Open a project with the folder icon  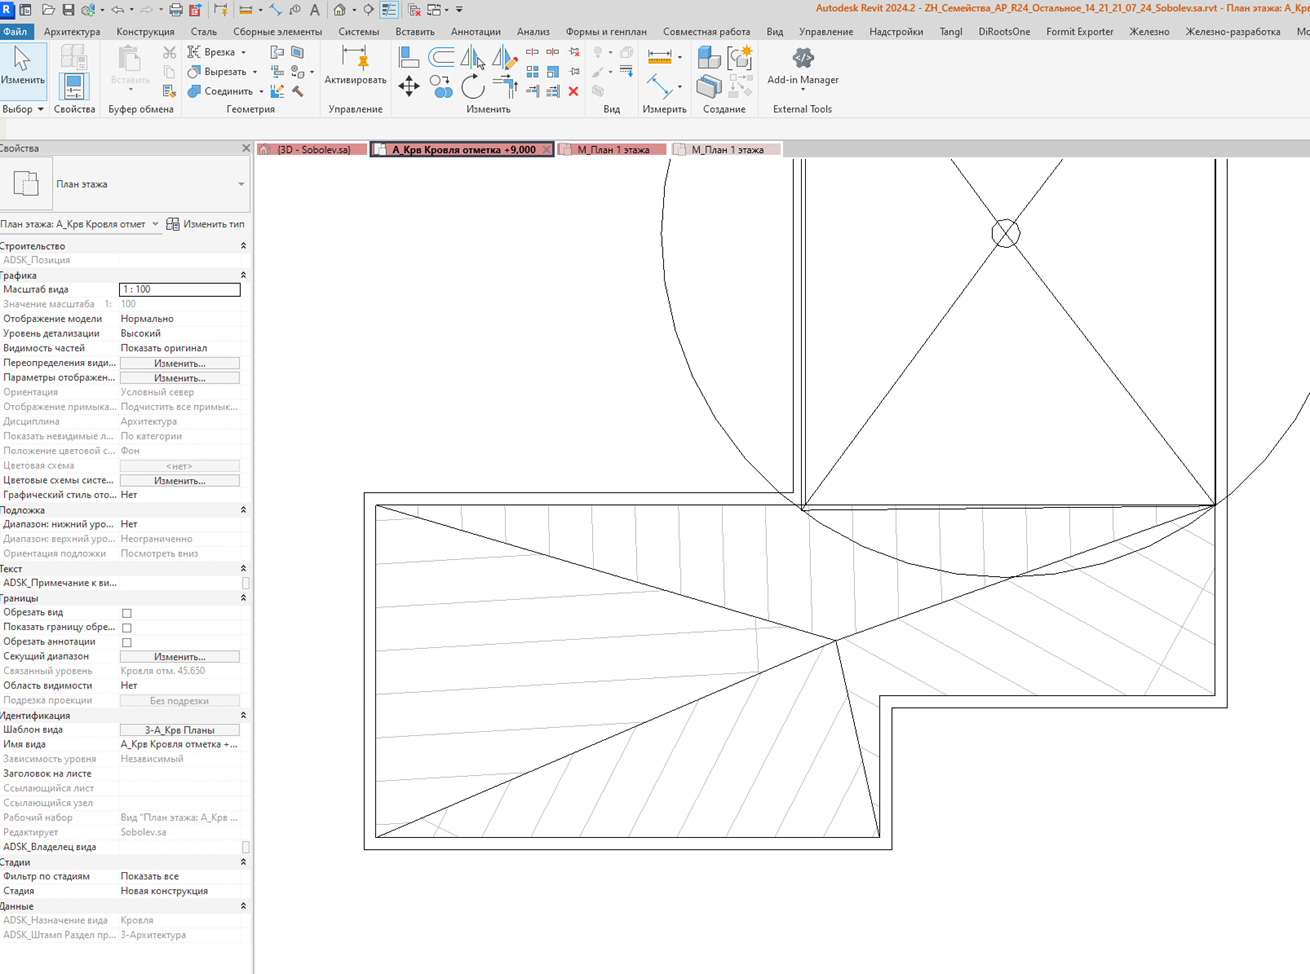click(47, 10)
